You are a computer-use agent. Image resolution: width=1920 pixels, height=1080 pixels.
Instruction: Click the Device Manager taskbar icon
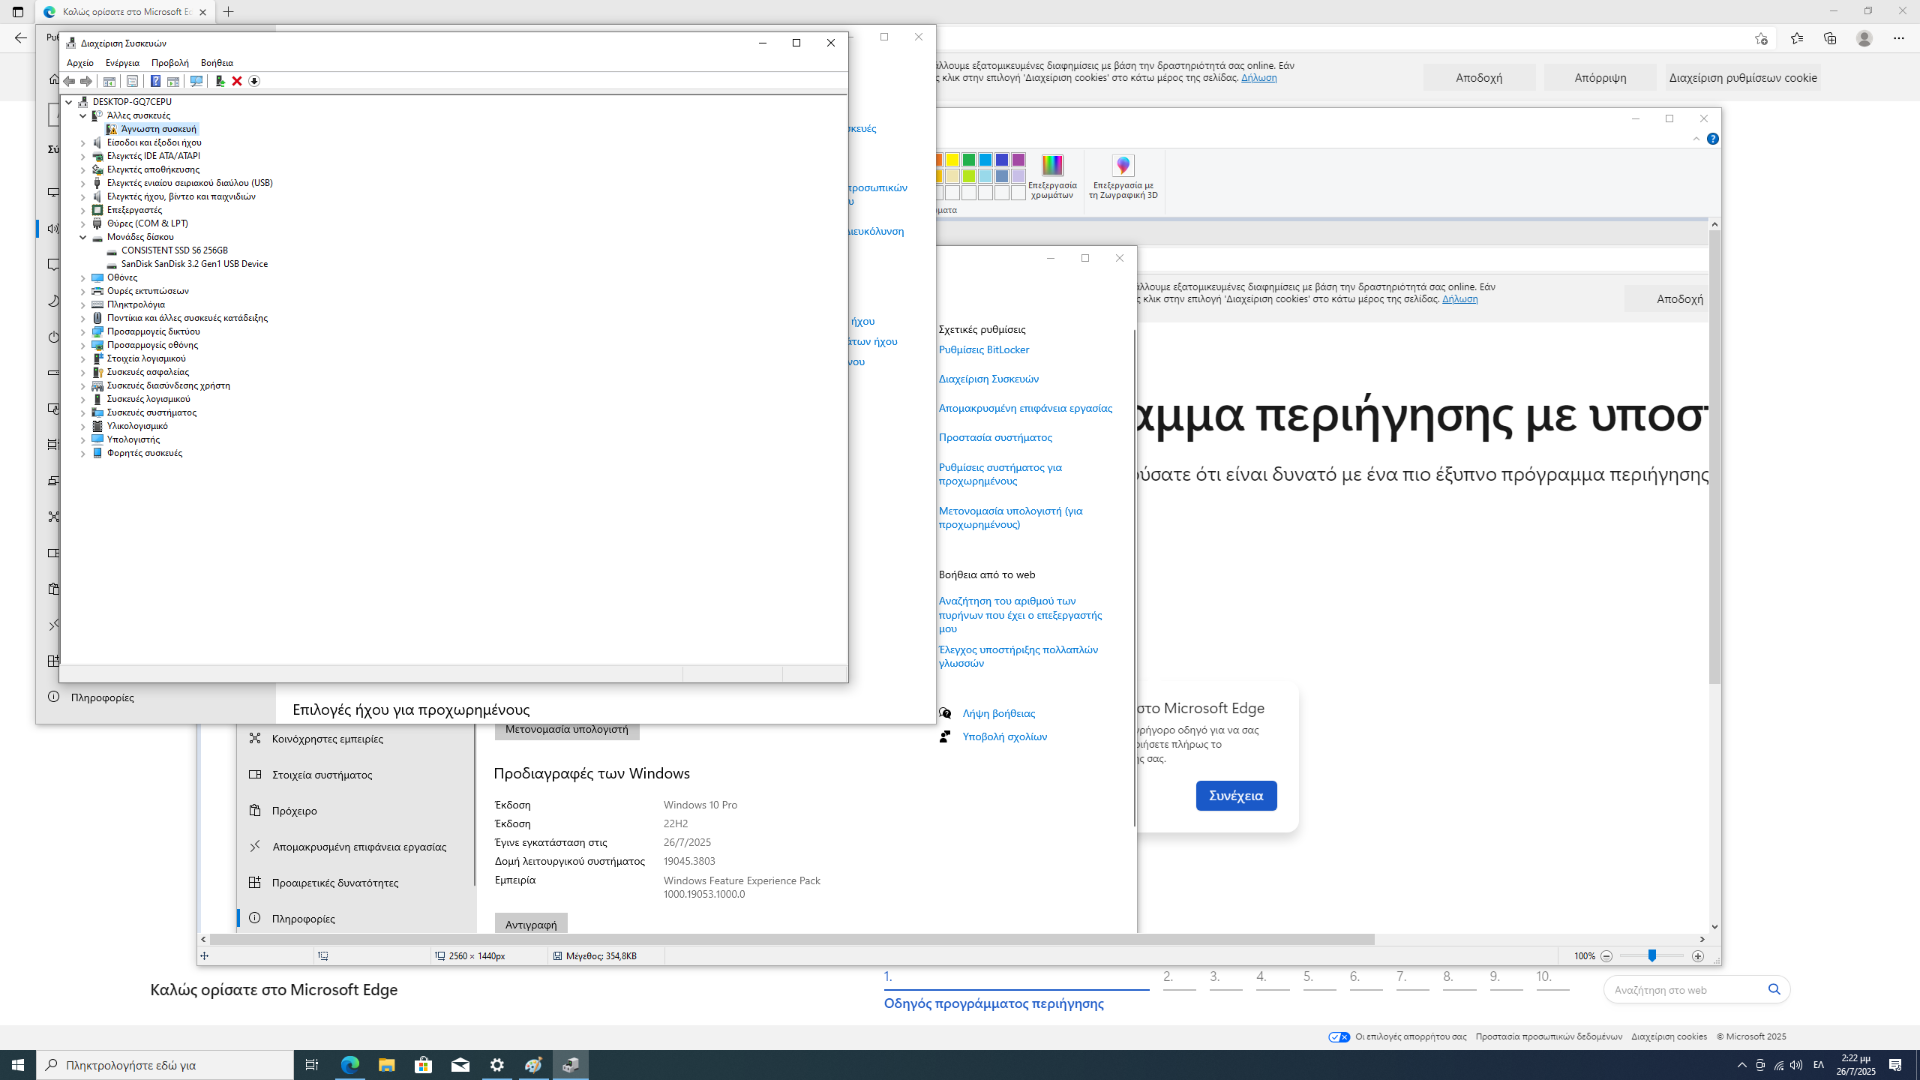pyautogui.click(x=571, y=1065)
